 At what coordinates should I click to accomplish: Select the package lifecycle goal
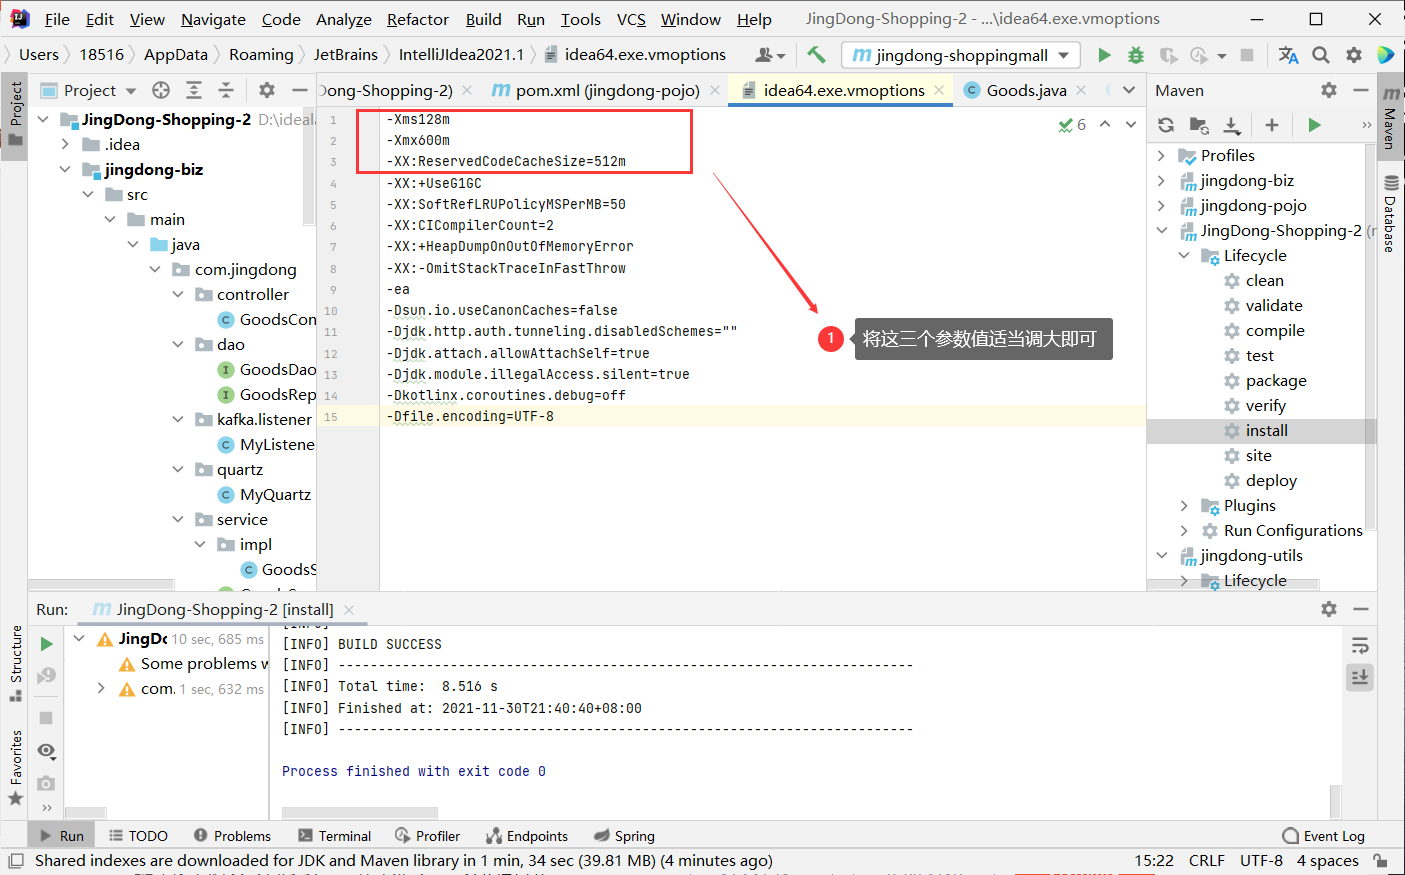[1276, 380]
